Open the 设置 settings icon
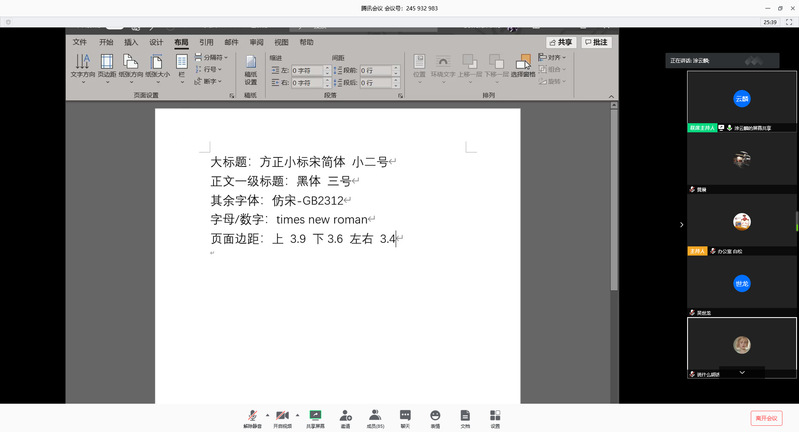The width and height of the screenshot is (799, 432). point(495,416)
